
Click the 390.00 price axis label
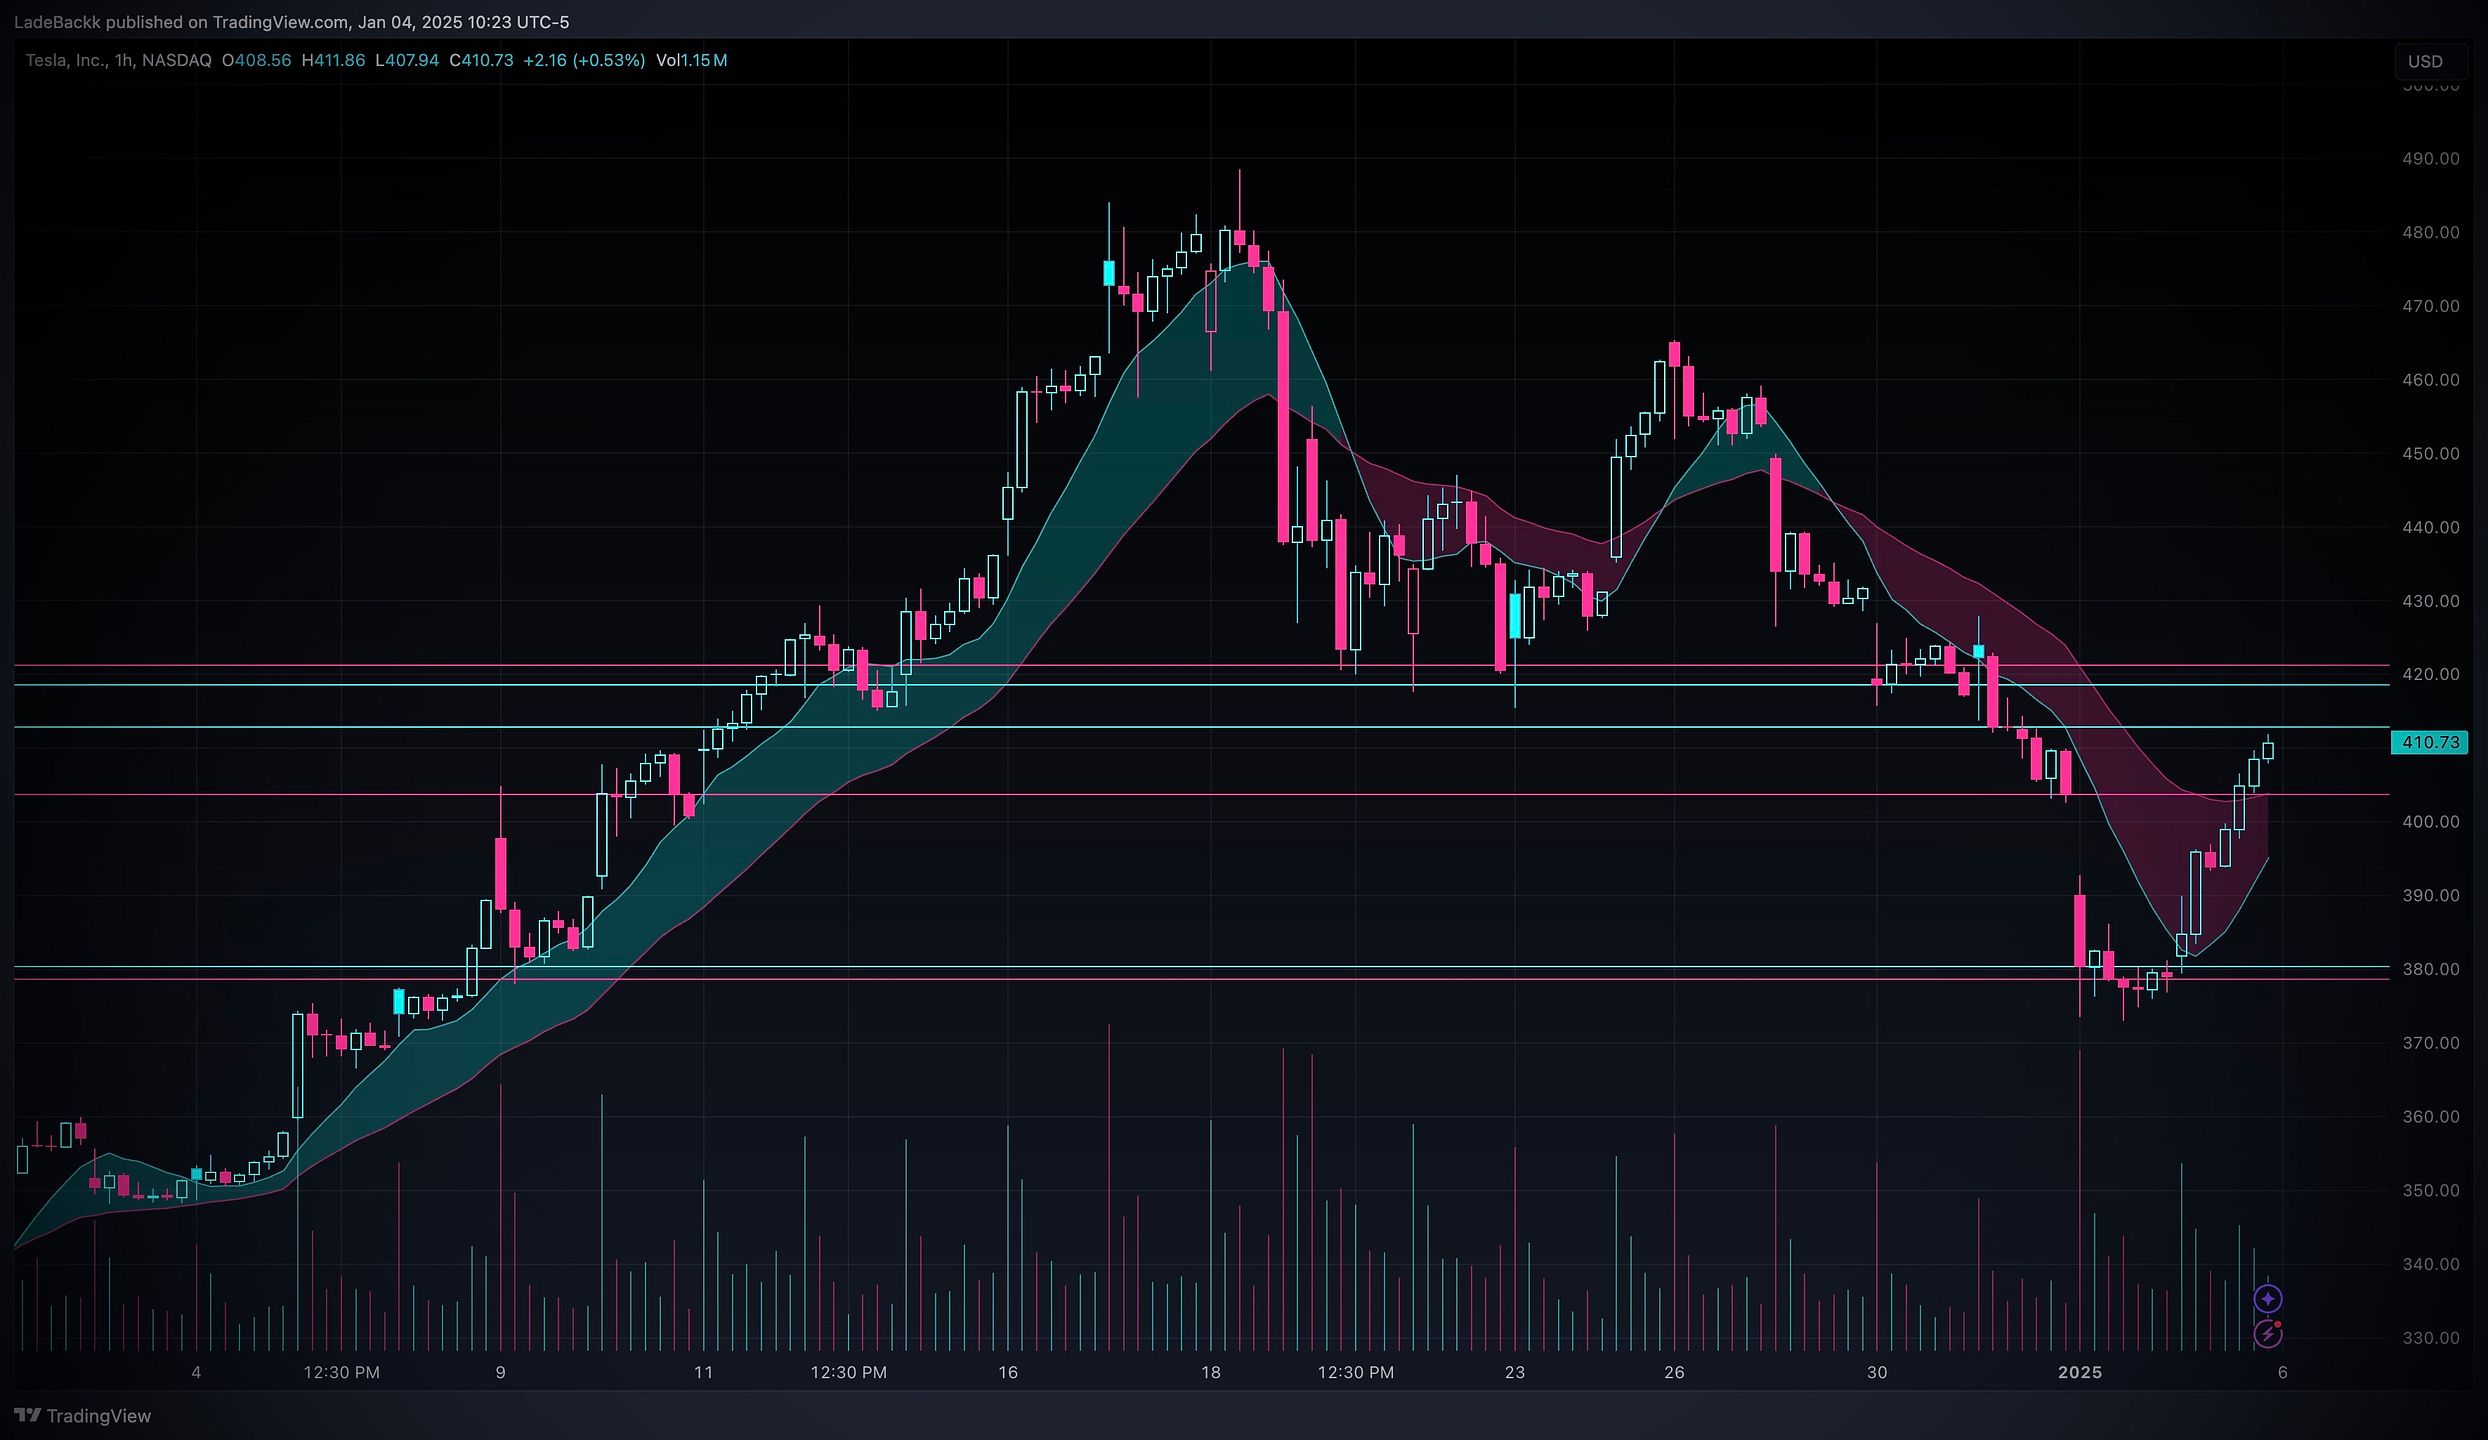2431,896
